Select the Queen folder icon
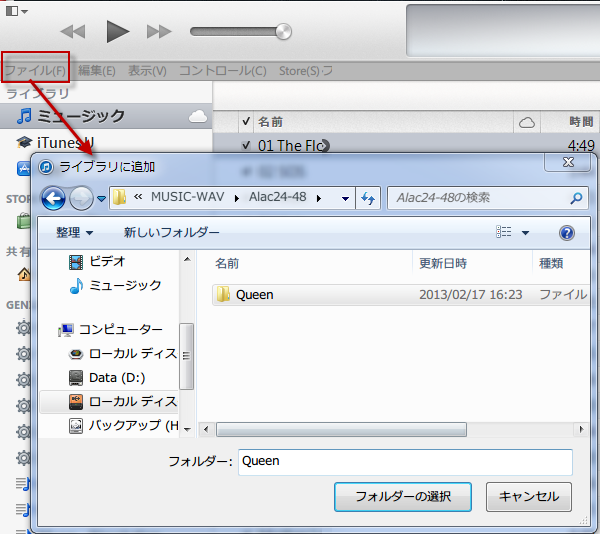This screenshot has width=600, height=534. [223, 295]
